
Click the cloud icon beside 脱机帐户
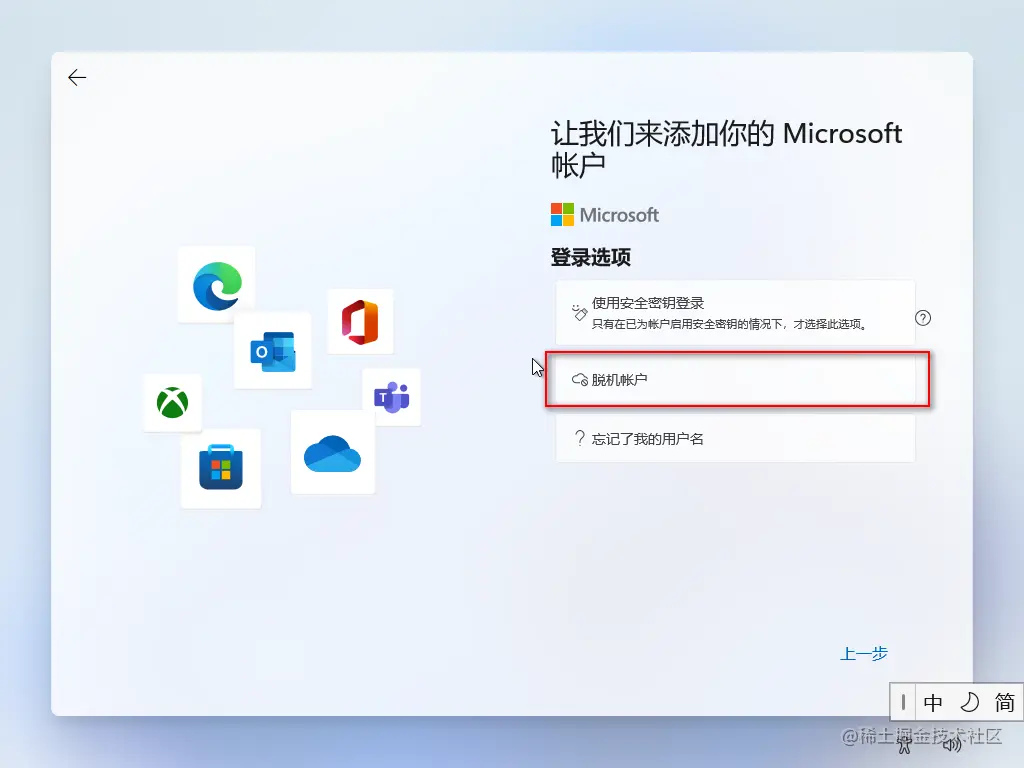(x=579, y=380)
